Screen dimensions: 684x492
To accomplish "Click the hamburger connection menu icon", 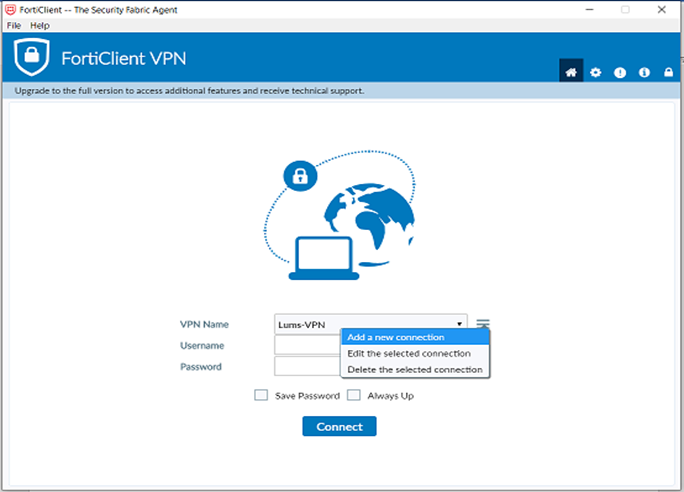I will 482,324.
